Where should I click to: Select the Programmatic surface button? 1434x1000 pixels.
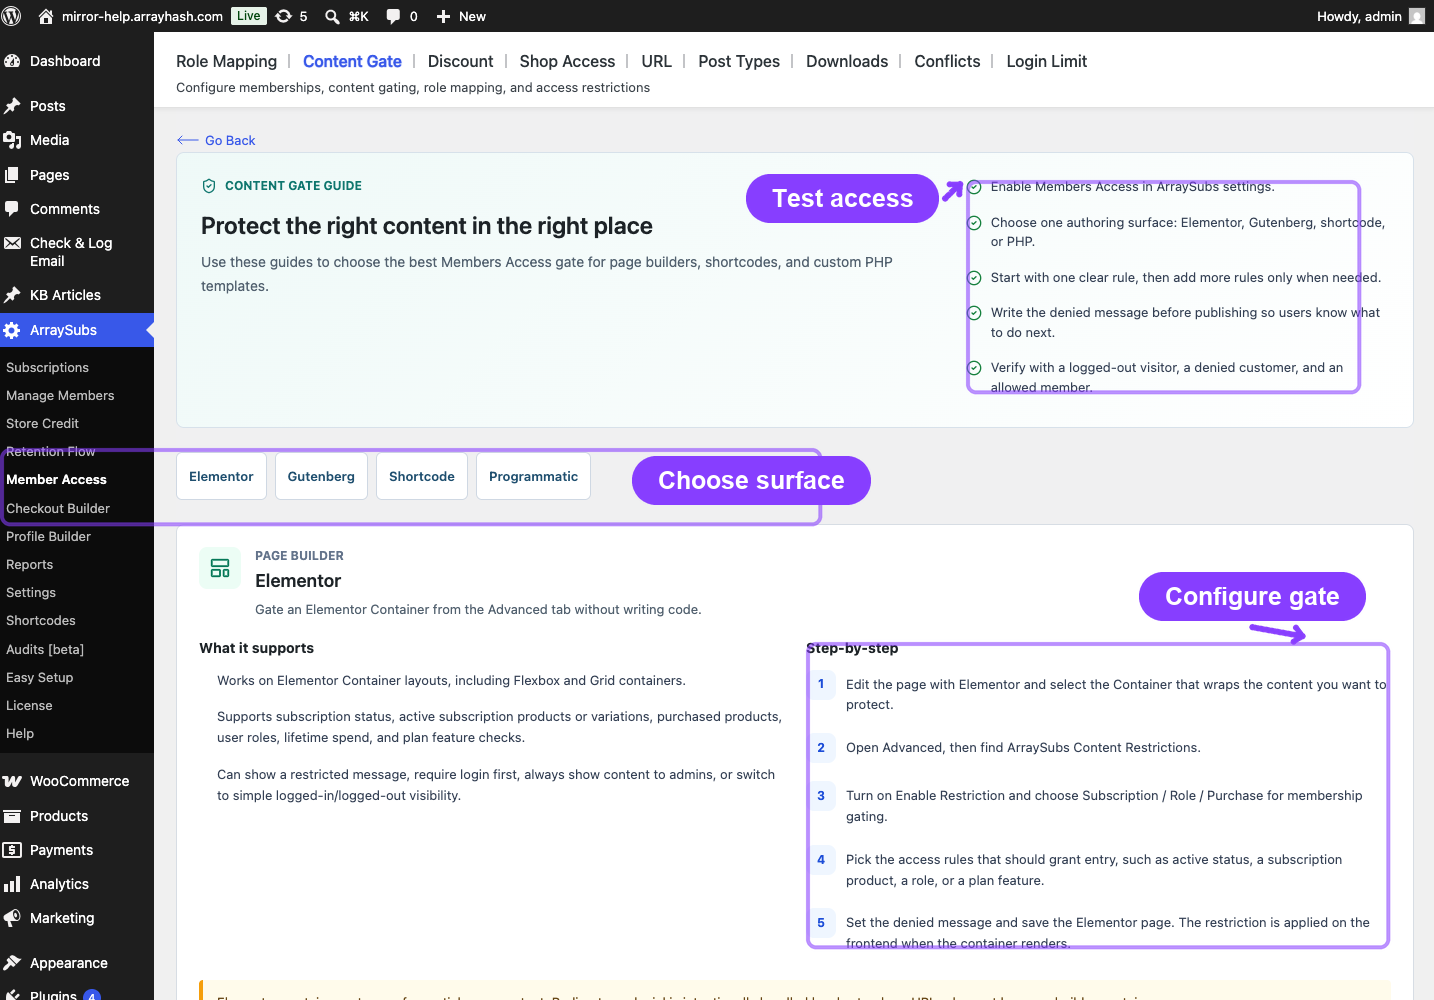point(533,476)
